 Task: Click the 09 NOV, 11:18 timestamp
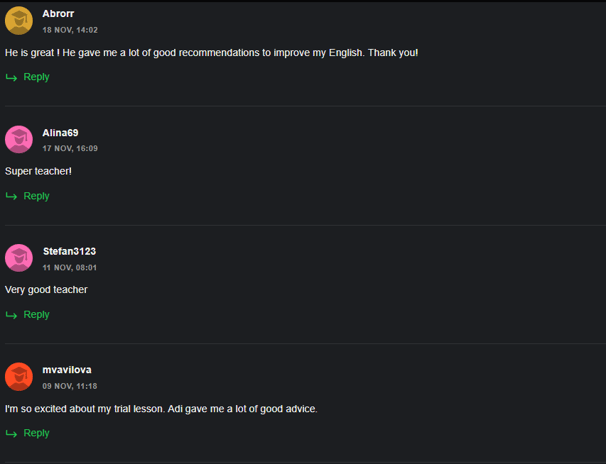[x=70, y=386]
